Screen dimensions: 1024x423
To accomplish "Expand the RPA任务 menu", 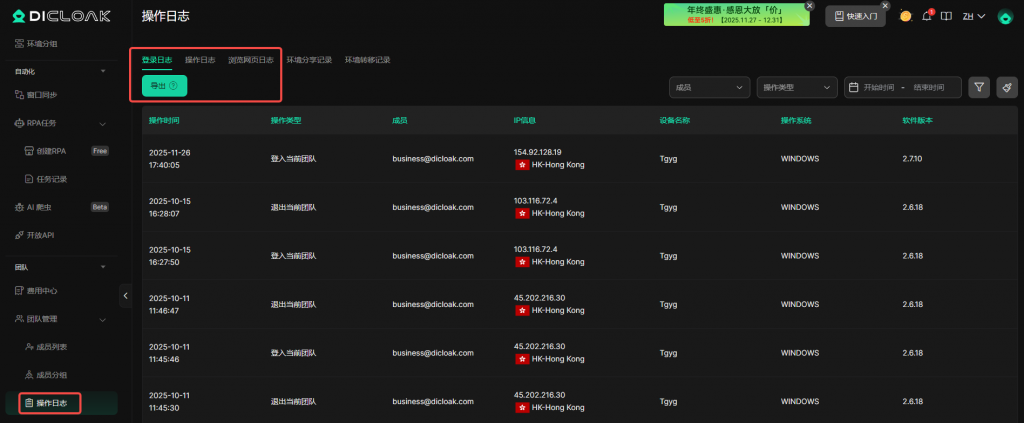I will [x=103, y=123].
